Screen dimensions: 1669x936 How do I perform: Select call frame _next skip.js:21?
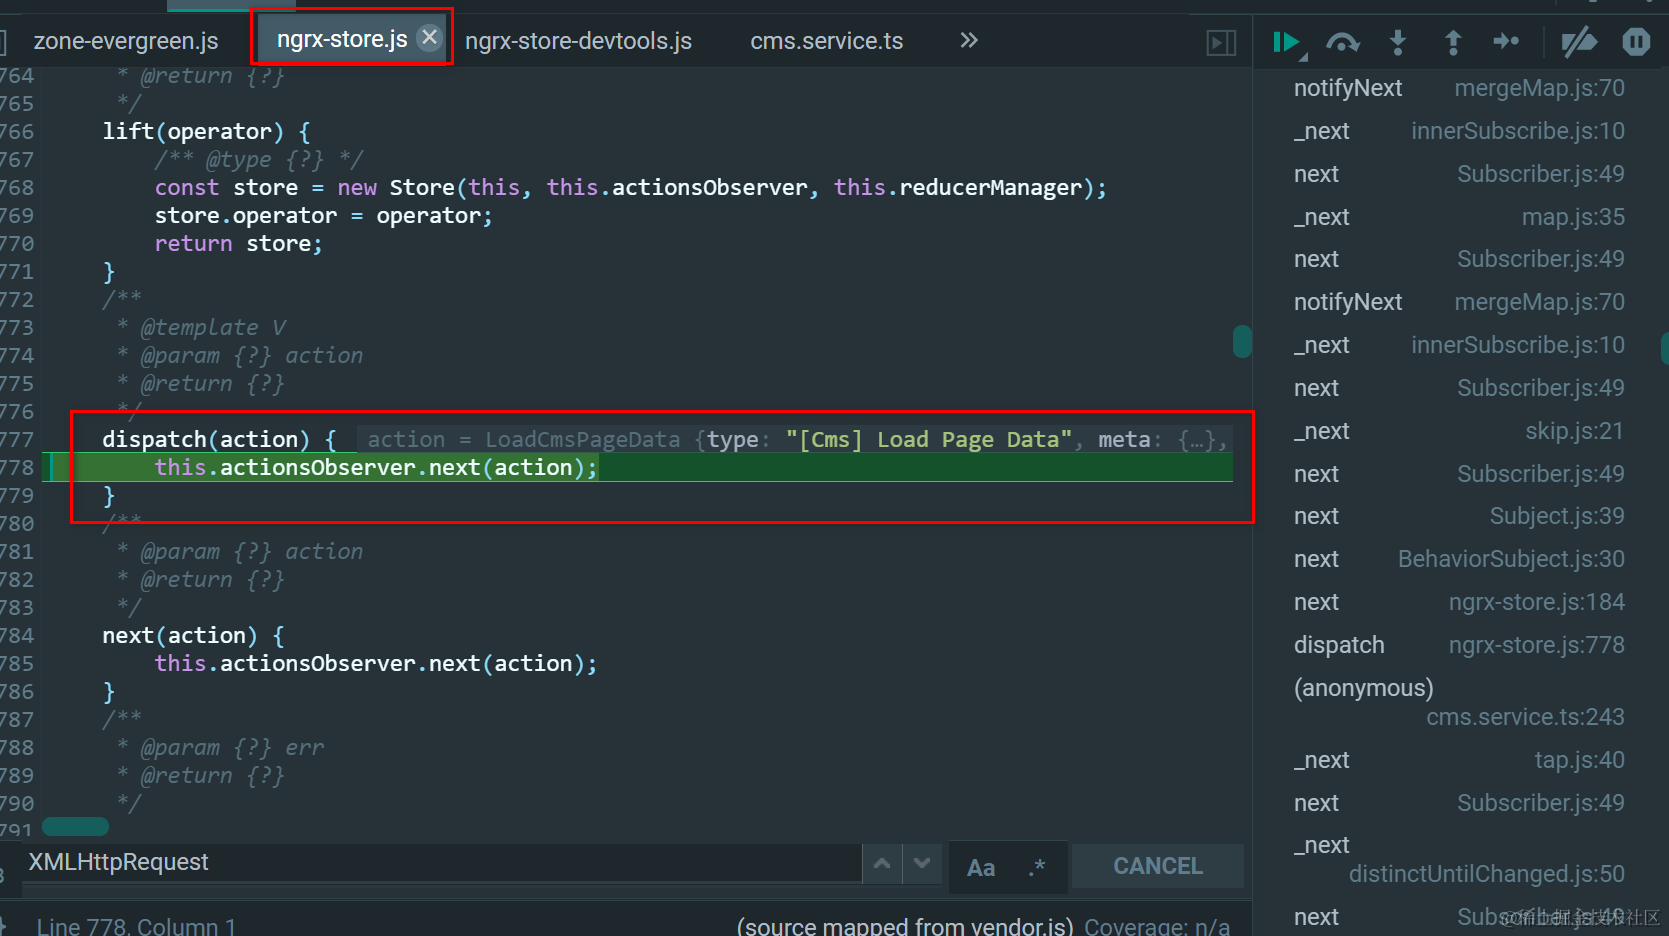(x=1459, y=431)
